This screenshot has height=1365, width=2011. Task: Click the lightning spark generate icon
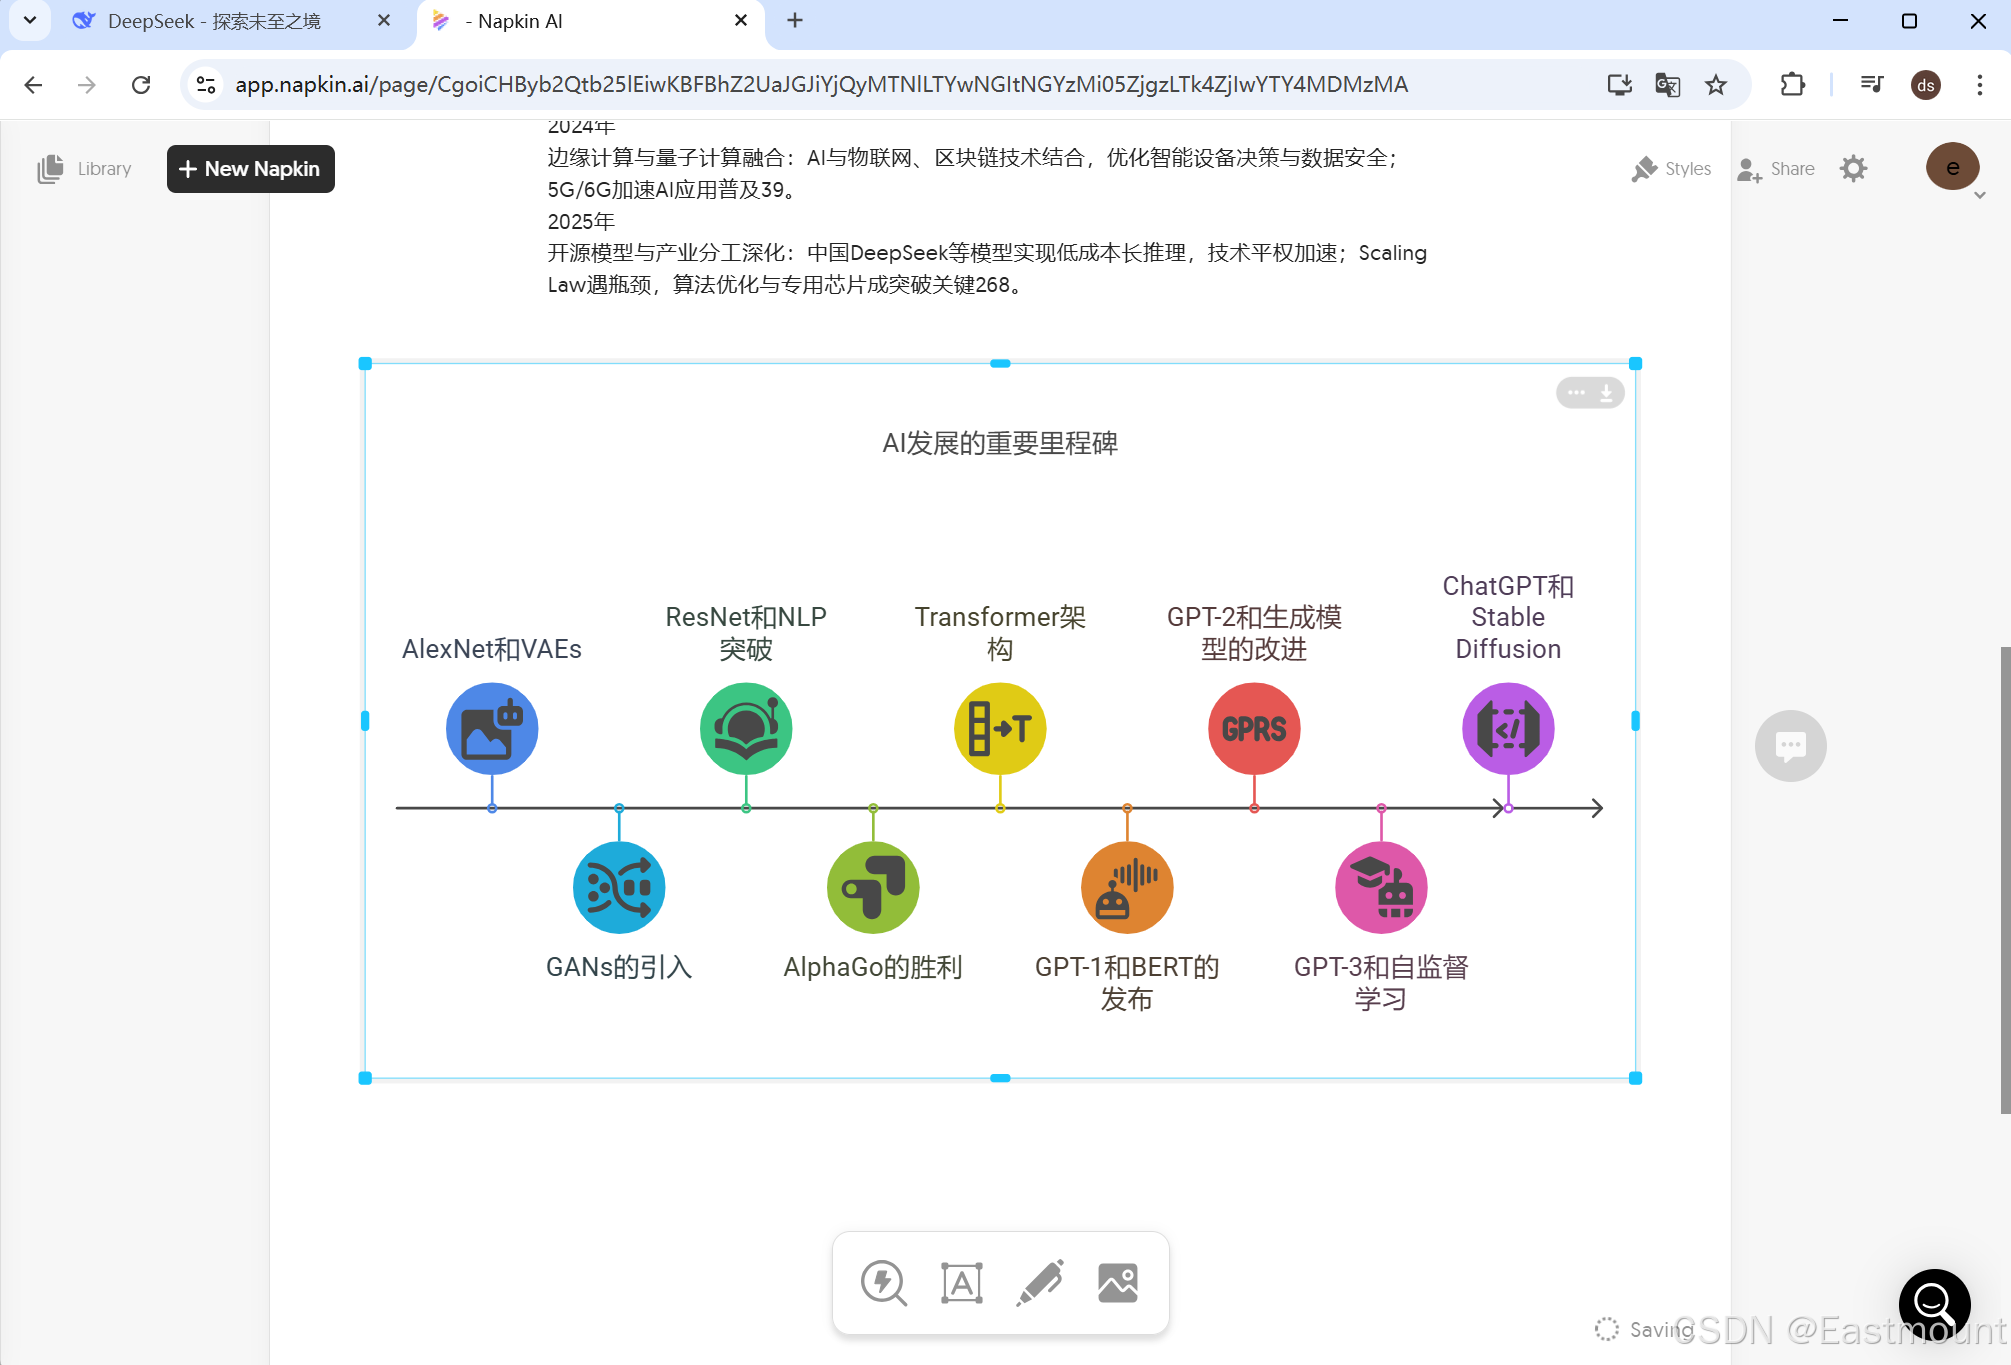883,1282
